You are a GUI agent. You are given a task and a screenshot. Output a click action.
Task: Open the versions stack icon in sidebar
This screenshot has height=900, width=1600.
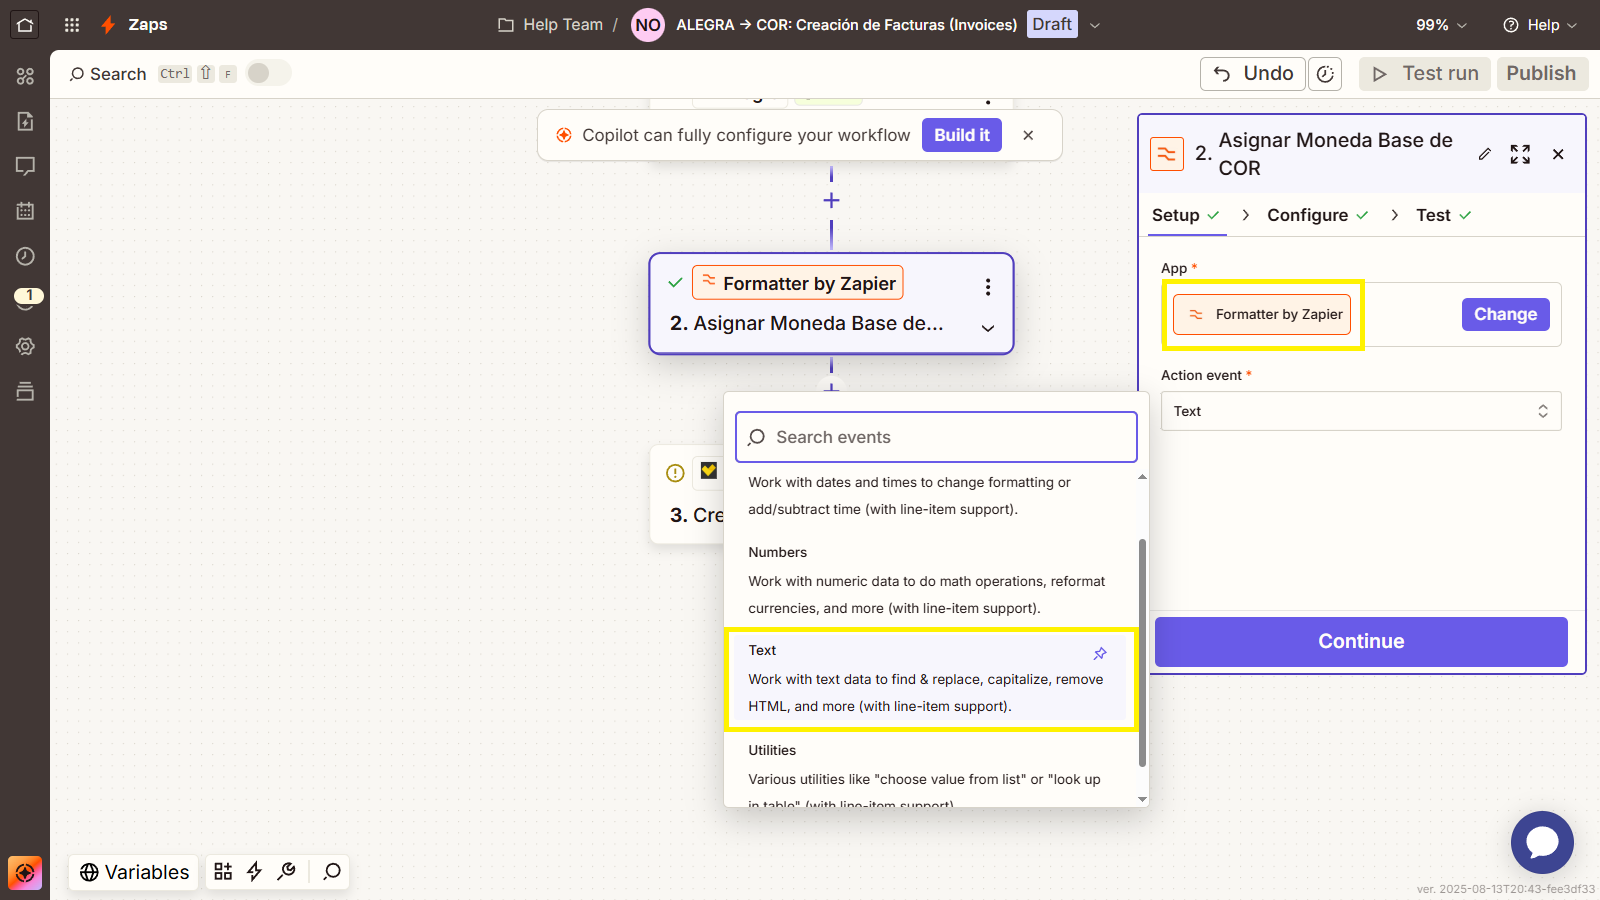tap(25, 391)
